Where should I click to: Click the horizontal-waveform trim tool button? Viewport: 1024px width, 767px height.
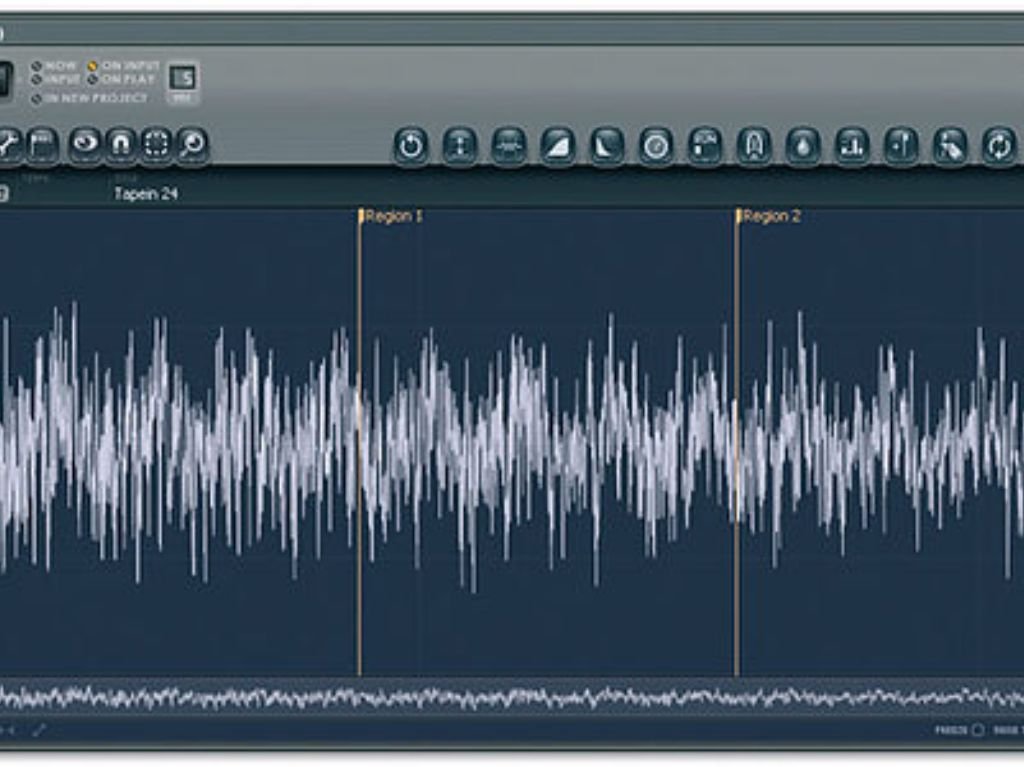coord(509,146)
